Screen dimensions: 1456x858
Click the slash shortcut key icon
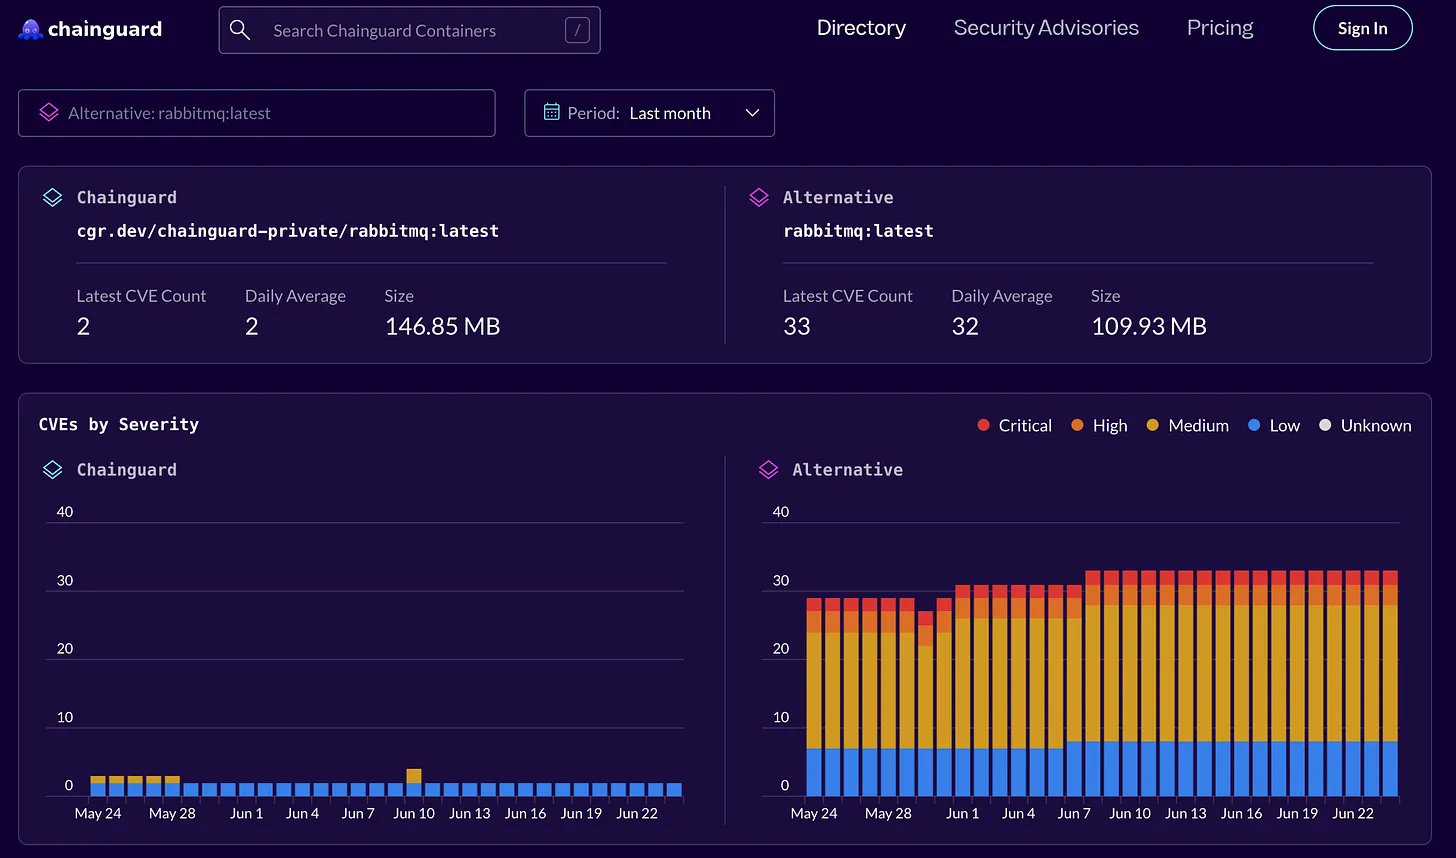click(577, 30)
